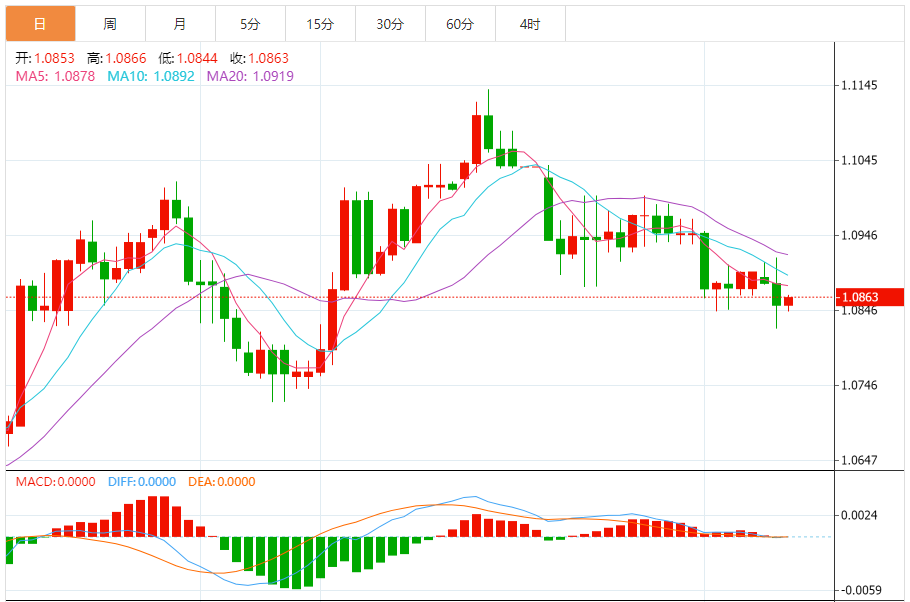Click the DIFF:0.0000 label
910x602 pixels.
click(x=142, y=482)
